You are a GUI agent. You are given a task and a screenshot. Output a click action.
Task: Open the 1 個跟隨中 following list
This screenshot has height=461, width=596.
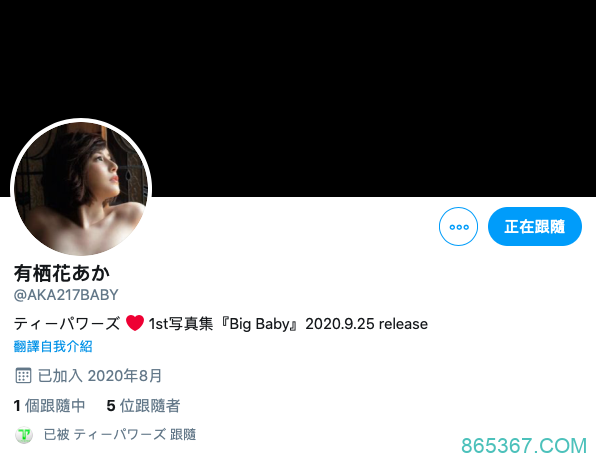49,406
